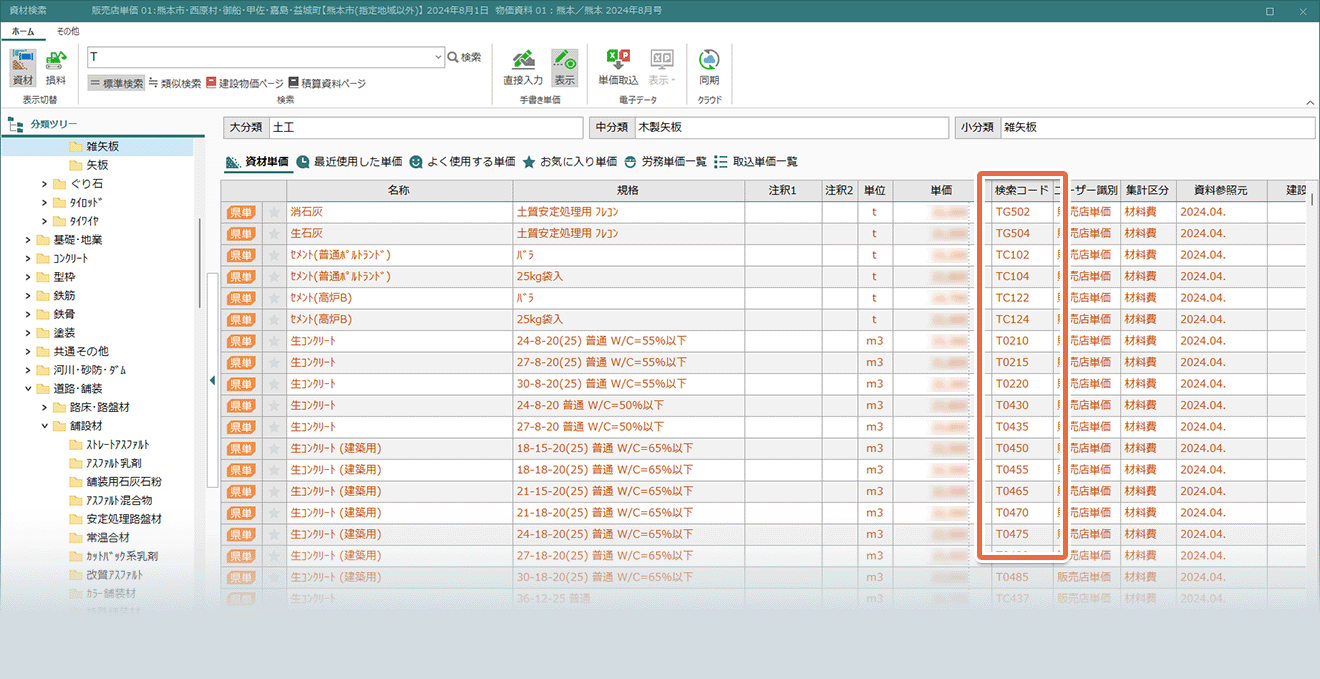Screen dimensions: 1320x679
Task: Favorite star for 生石灰 row
Action: [x=274, y=234]
